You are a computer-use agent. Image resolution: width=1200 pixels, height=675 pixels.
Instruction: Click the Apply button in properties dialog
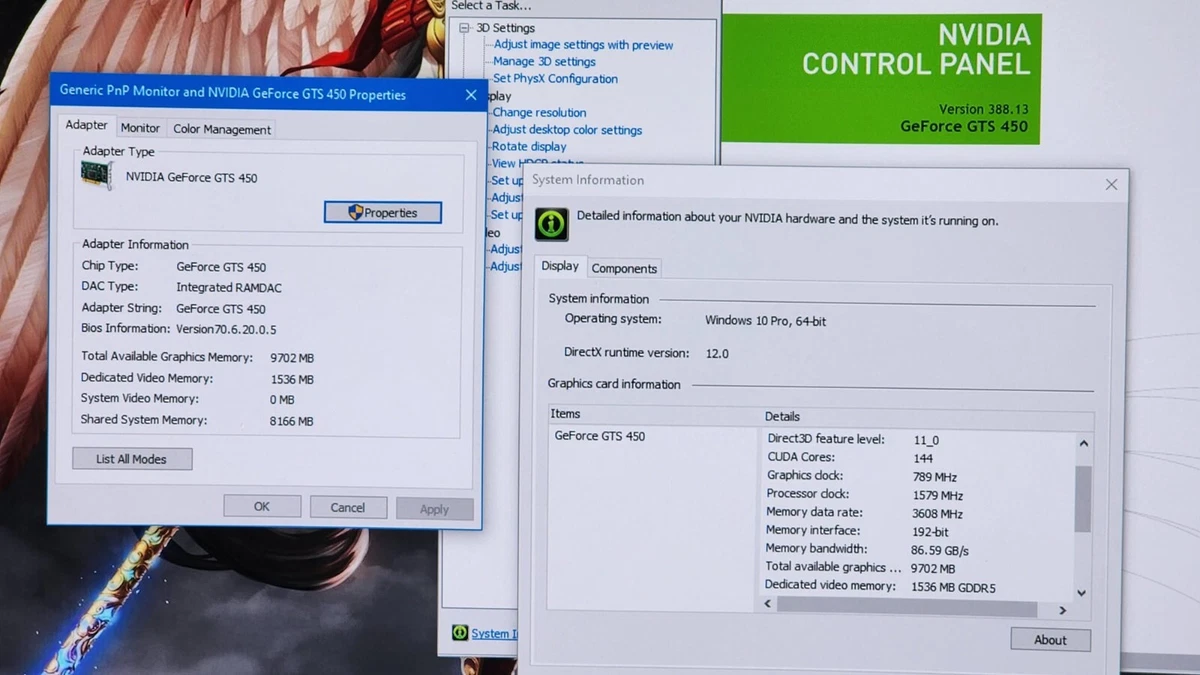[434, 509]
